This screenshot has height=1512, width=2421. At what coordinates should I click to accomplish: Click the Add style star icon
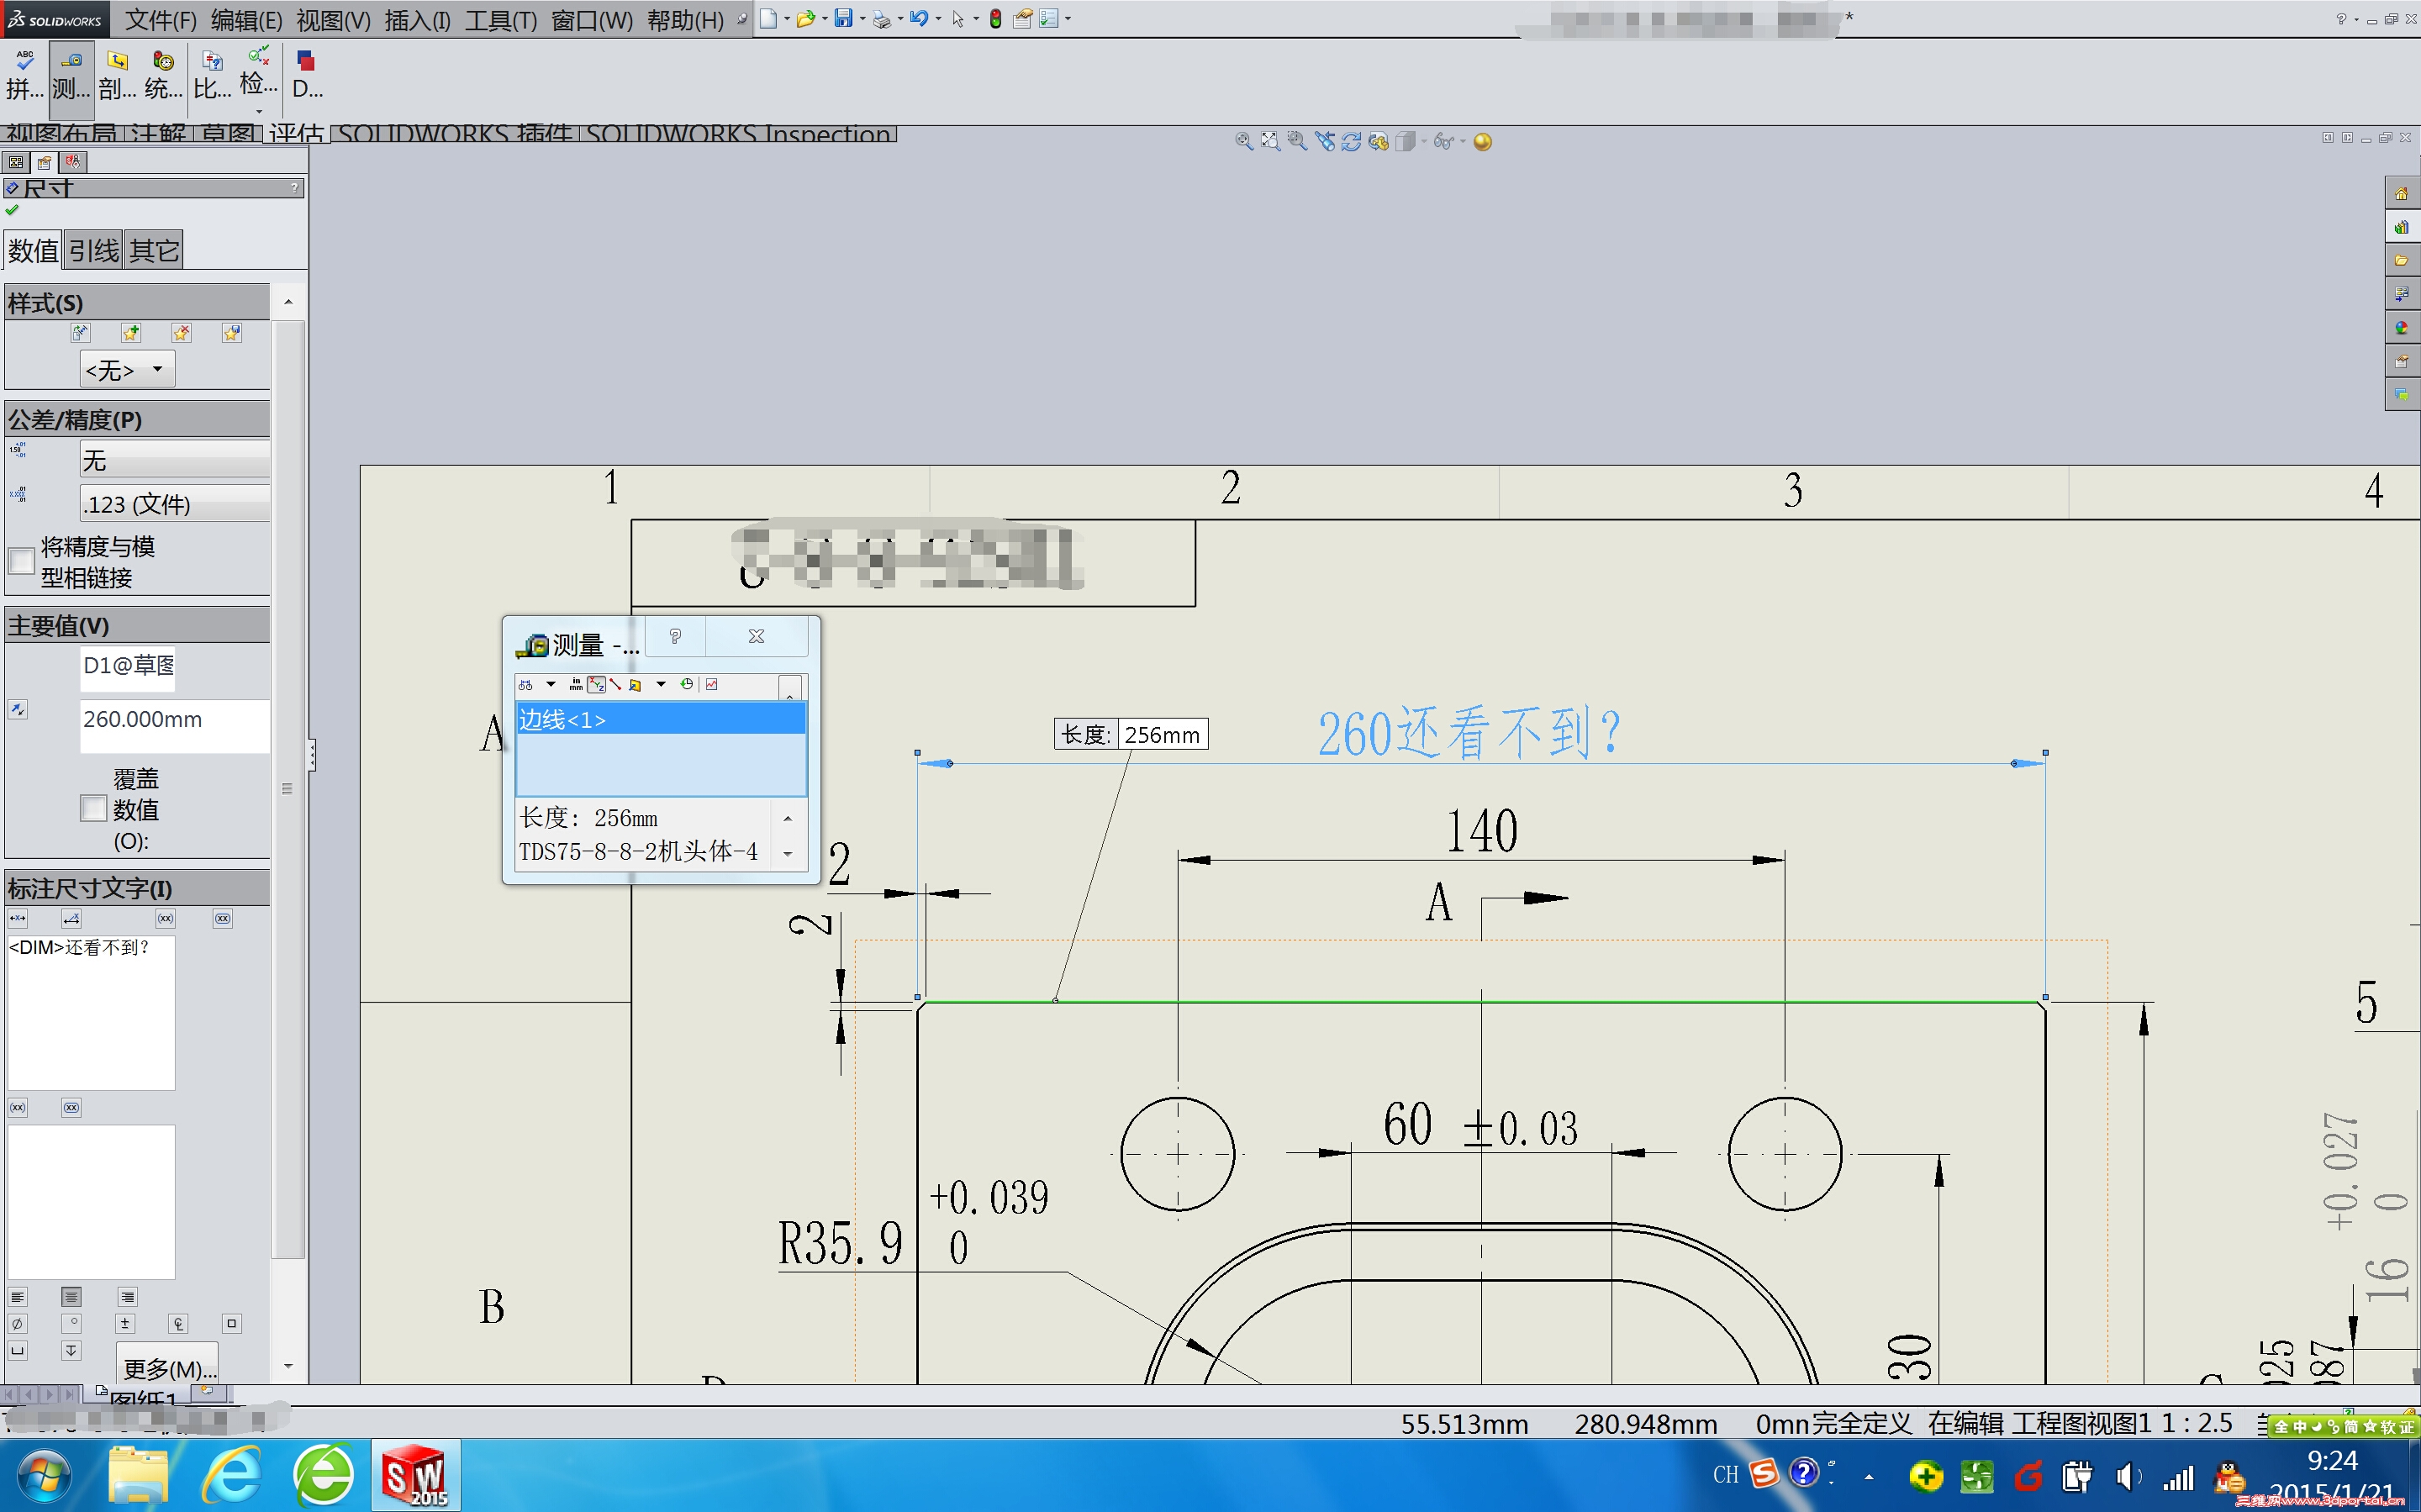[x=131, y=333]
